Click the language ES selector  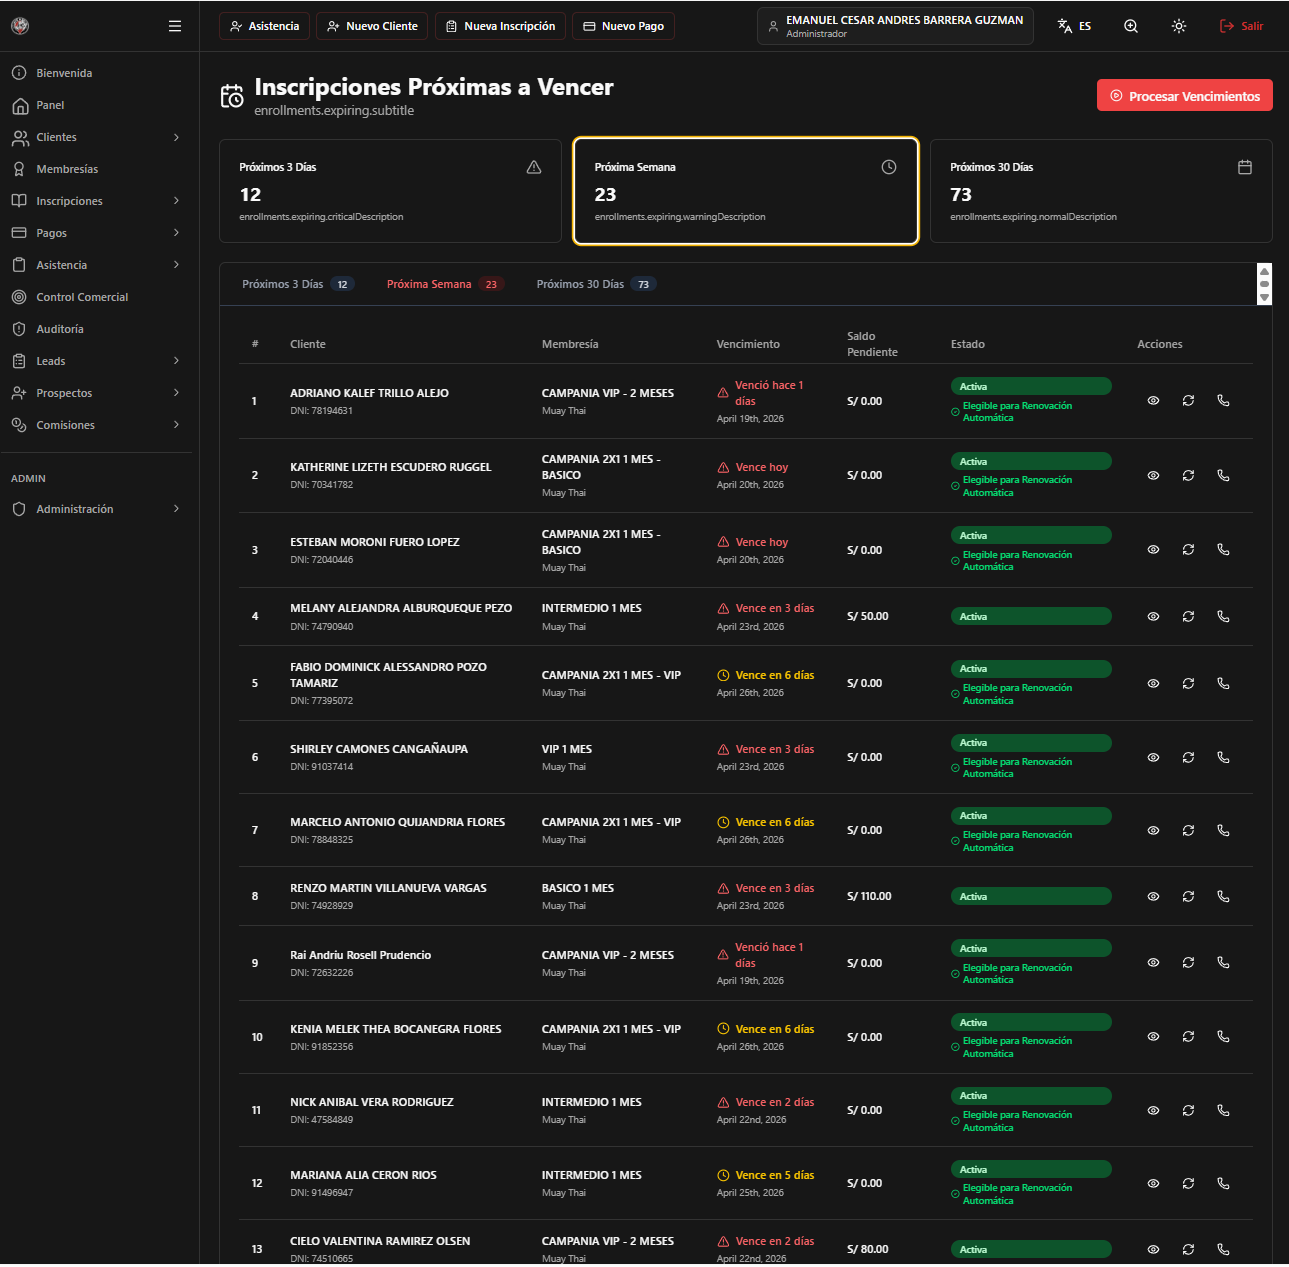(x=1075, y=26)
